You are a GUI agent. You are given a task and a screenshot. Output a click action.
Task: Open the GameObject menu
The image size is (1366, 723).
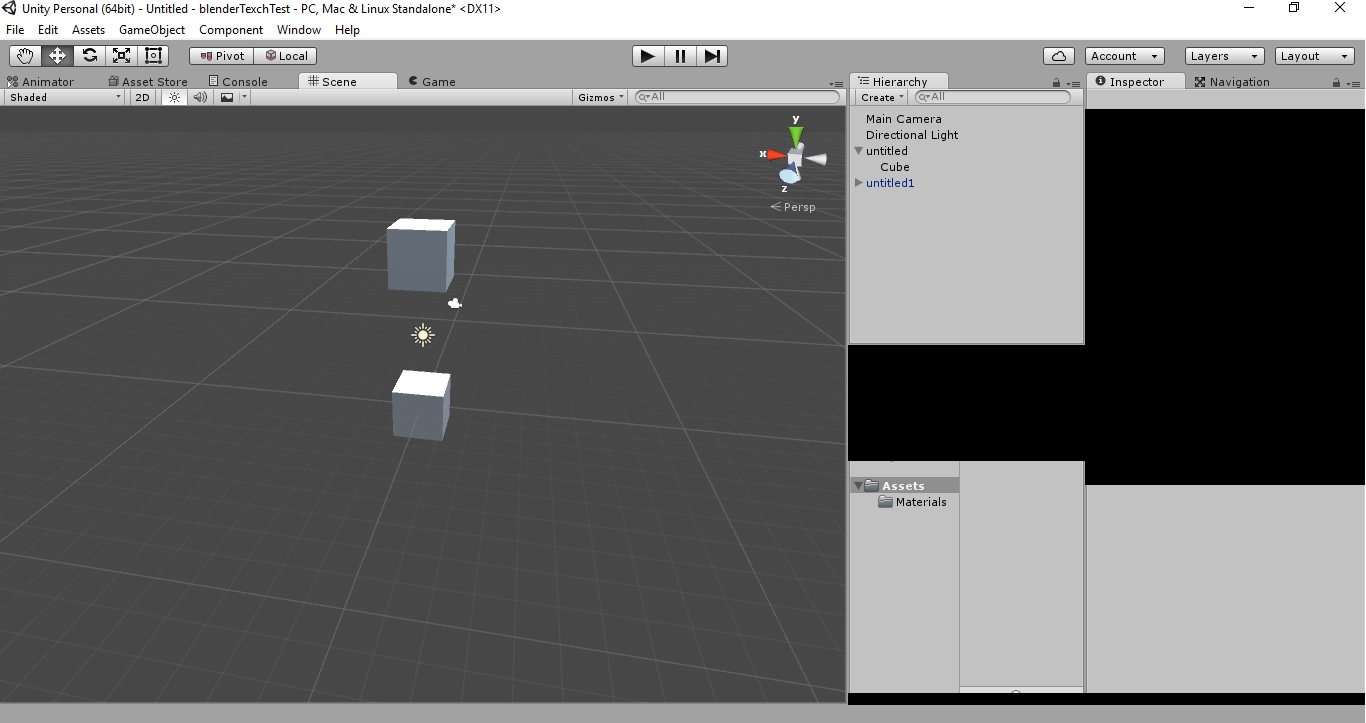point(152,30)
